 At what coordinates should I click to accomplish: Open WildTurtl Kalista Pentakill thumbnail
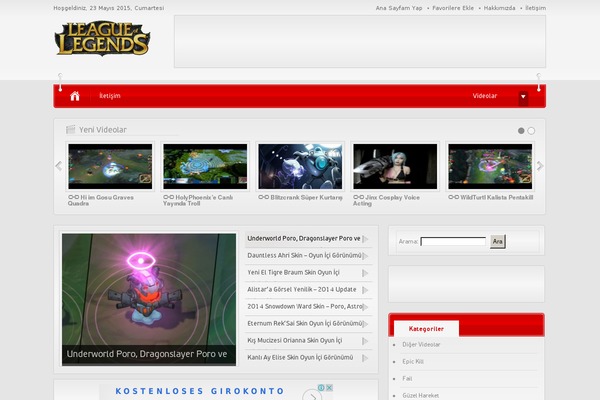tap(490, 167)
